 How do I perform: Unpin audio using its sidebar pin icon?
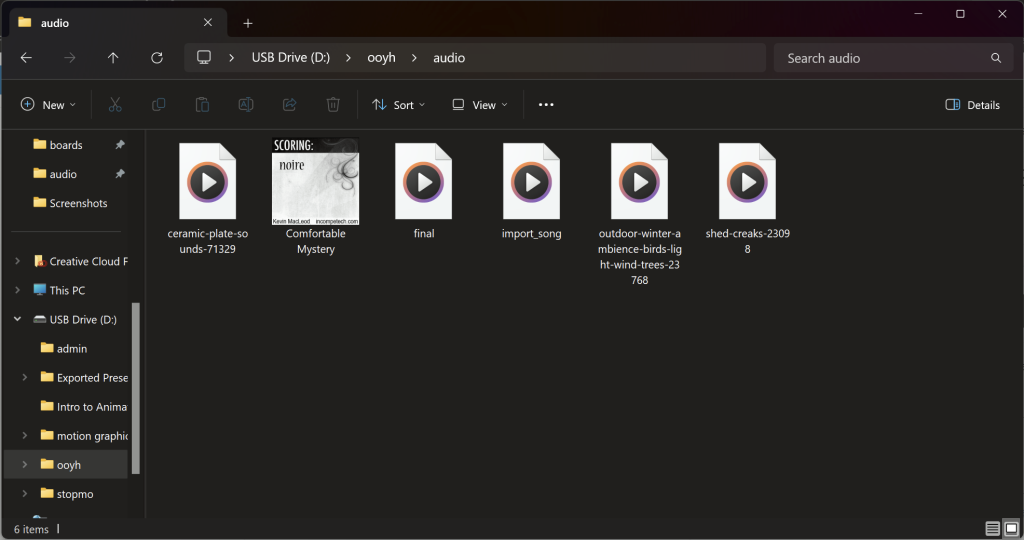[120, 174]
